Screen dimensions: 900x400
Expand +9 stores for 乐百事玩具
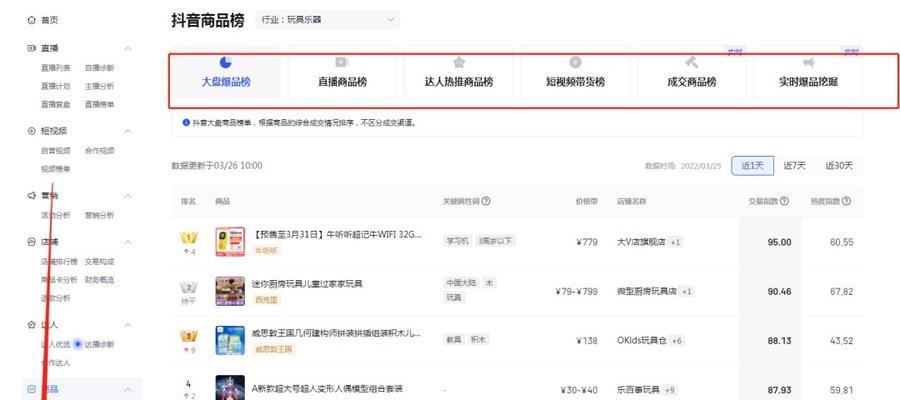[670, 390]
